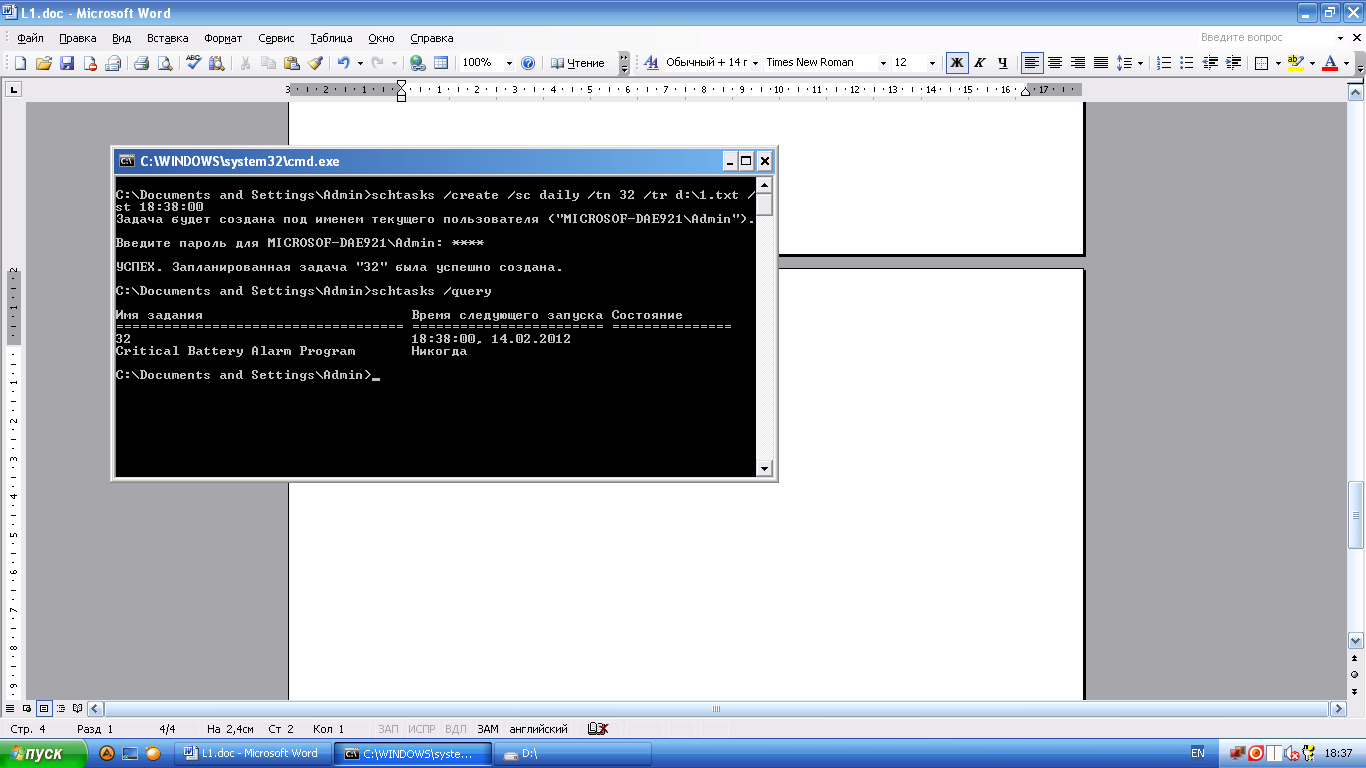Open the Вставка menu
1366x768 pixels.
point(167,38)
